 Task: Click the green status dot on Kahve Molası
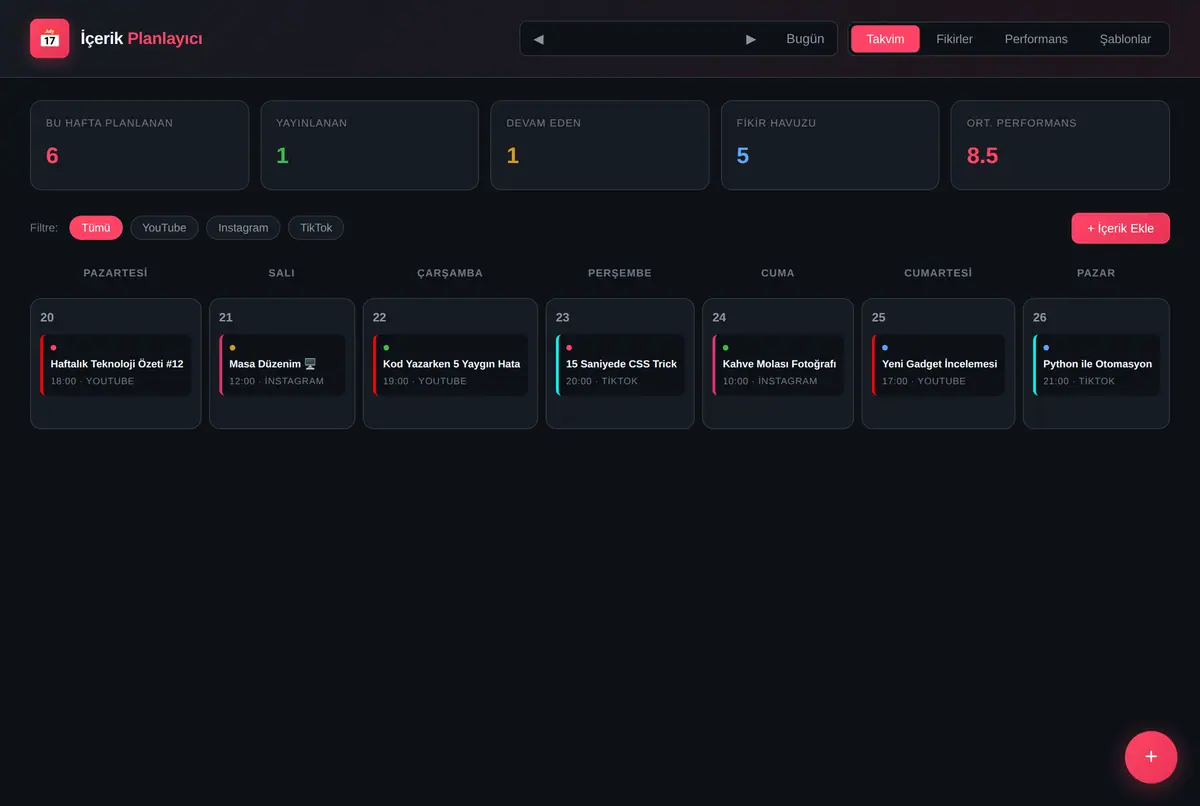[x=726, y=347]
